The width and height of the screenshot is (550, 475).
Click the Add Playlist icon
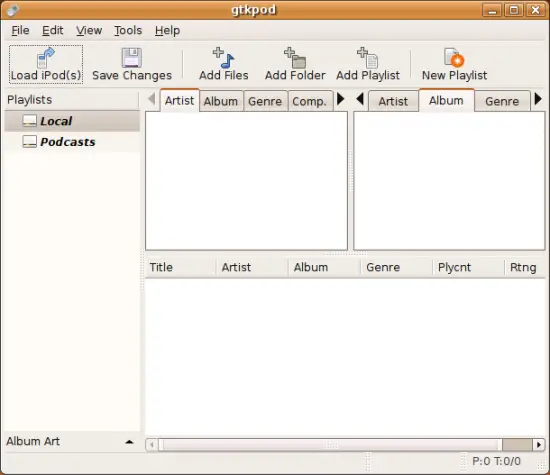tap(368, 58)
